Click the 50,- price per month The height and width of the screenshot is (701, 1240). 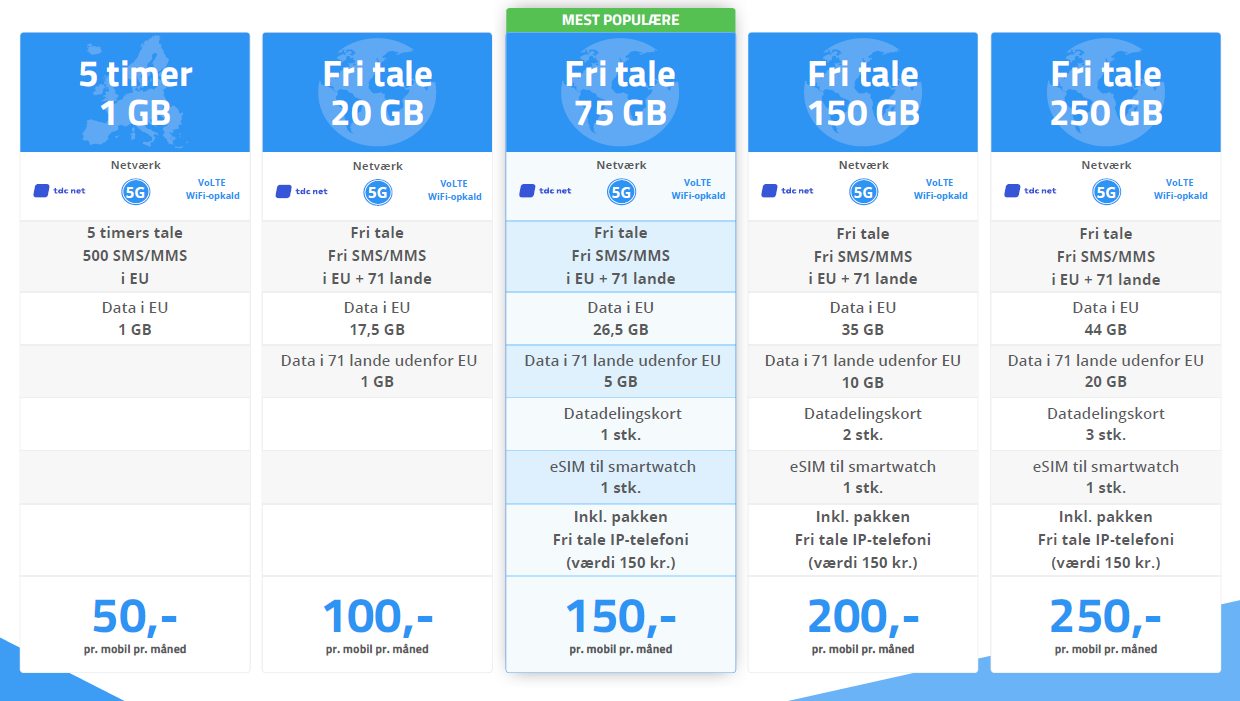pyautogui.click(x=135, y=617)
